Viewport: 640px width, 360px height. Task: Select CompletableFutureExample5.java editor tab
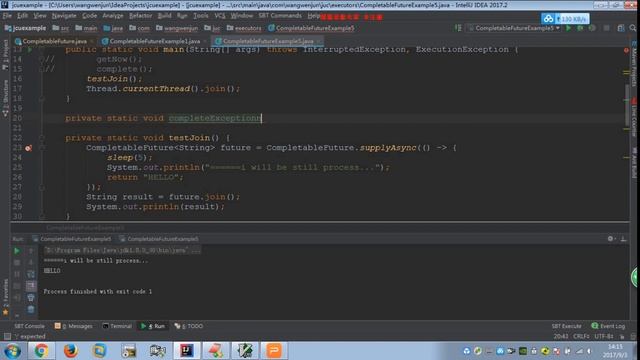click(268, 41)
